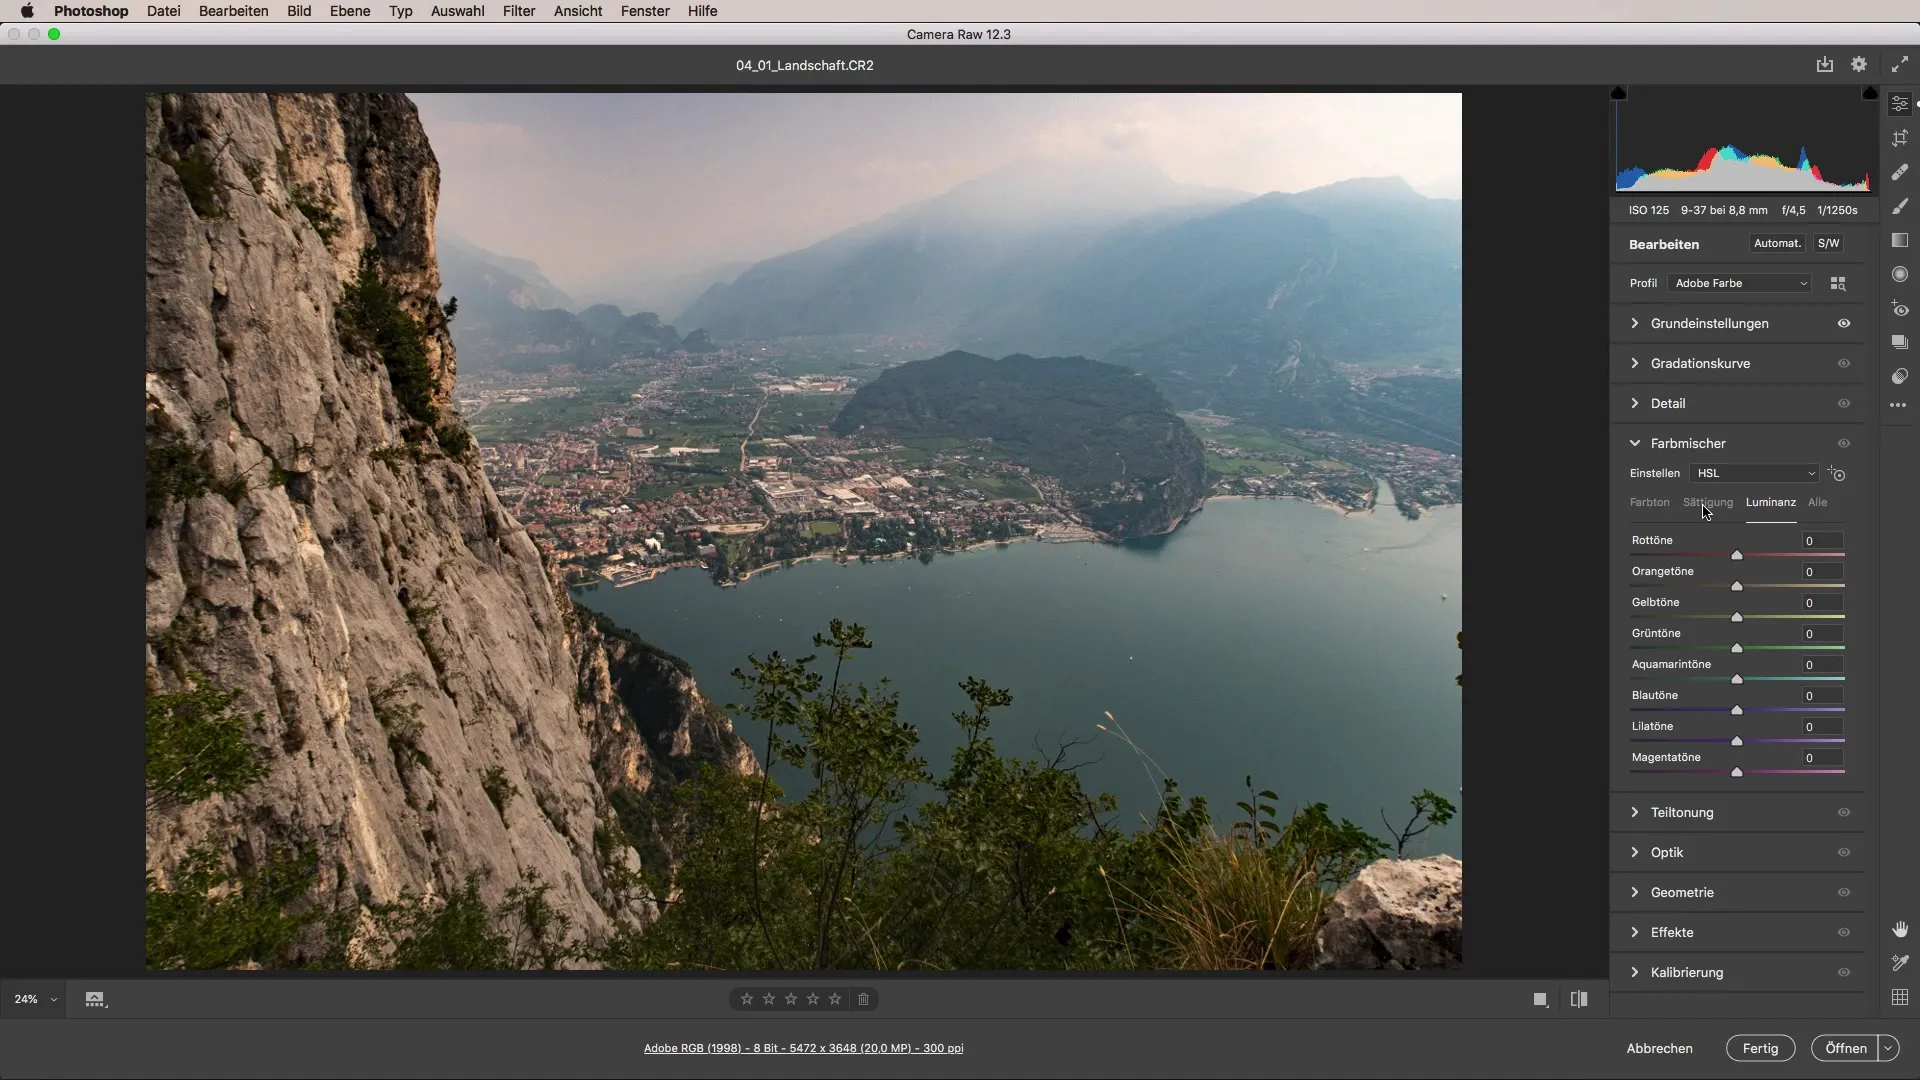The image size is (1920, 1080).
Task: Open the Einstellen HSL dropdown
Action: click(x=1755, y=473)
